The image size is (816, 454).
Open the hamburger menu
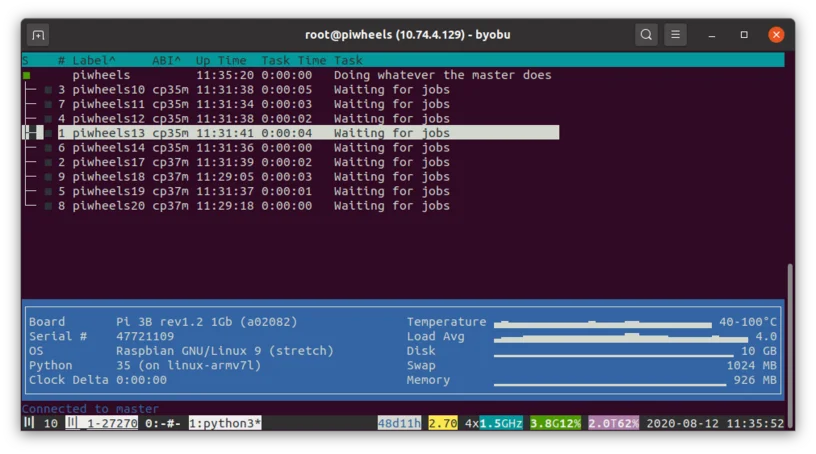[675, 35]
